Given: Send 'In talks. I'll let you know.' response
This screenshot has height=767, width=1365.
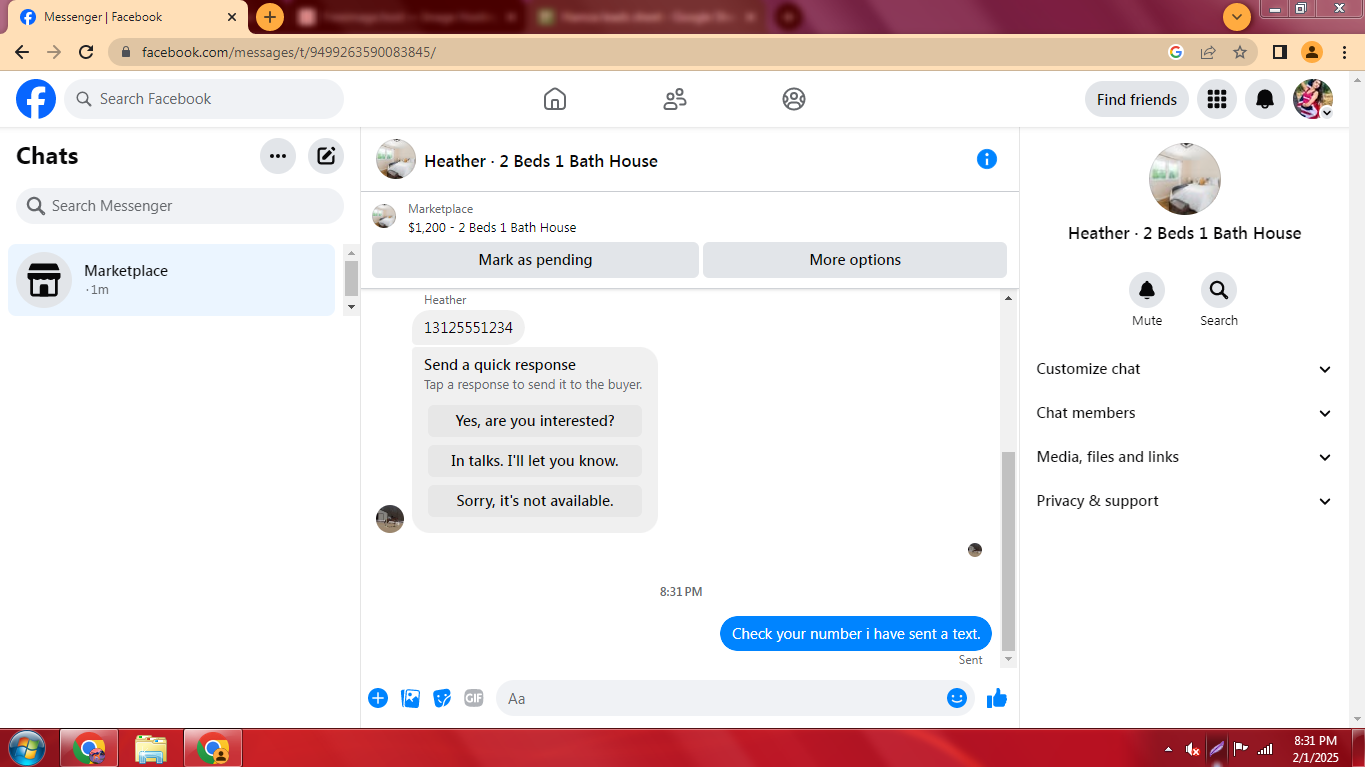Looking at the screenshot, I should click(535, 461).
